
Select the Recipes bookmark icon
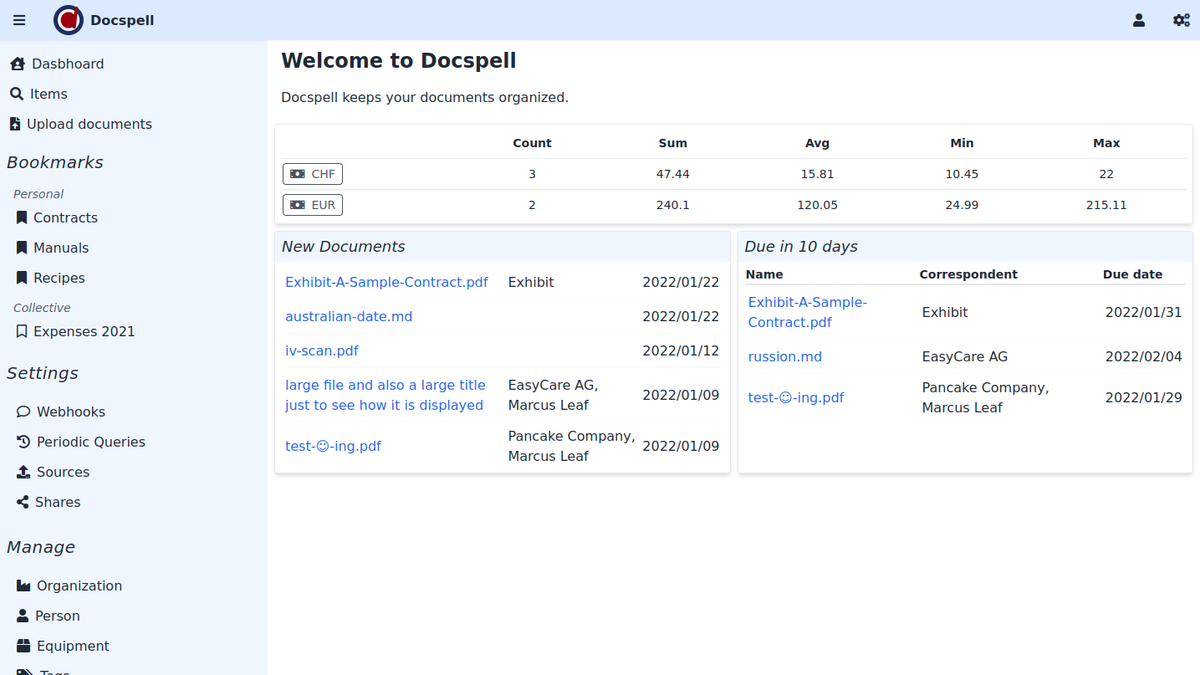coord(22,278)
